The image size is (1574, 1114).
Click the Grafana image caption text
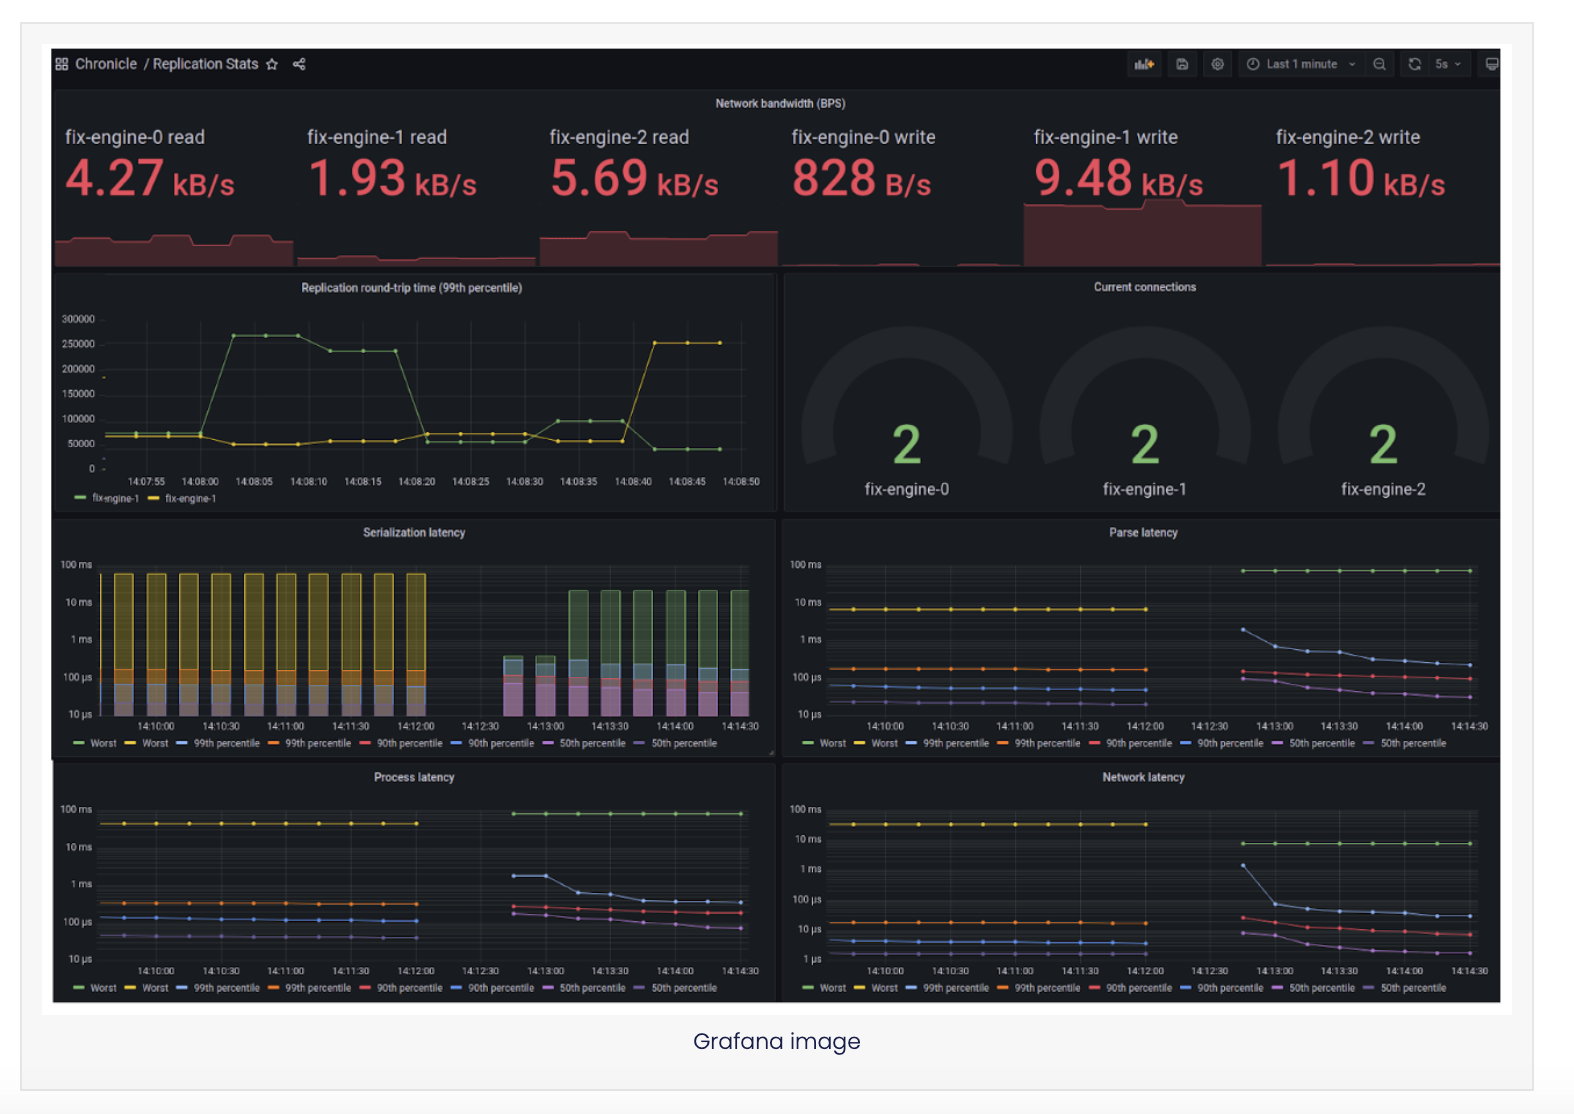coord(777,1042)
